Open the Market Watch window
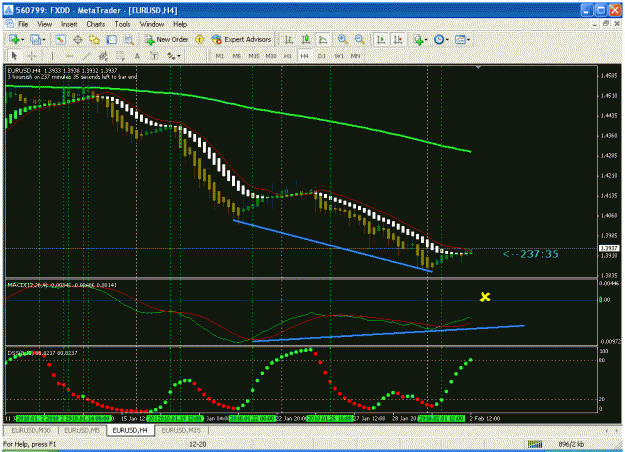Viewport: 625px width, 452px height. click(60, 39)
